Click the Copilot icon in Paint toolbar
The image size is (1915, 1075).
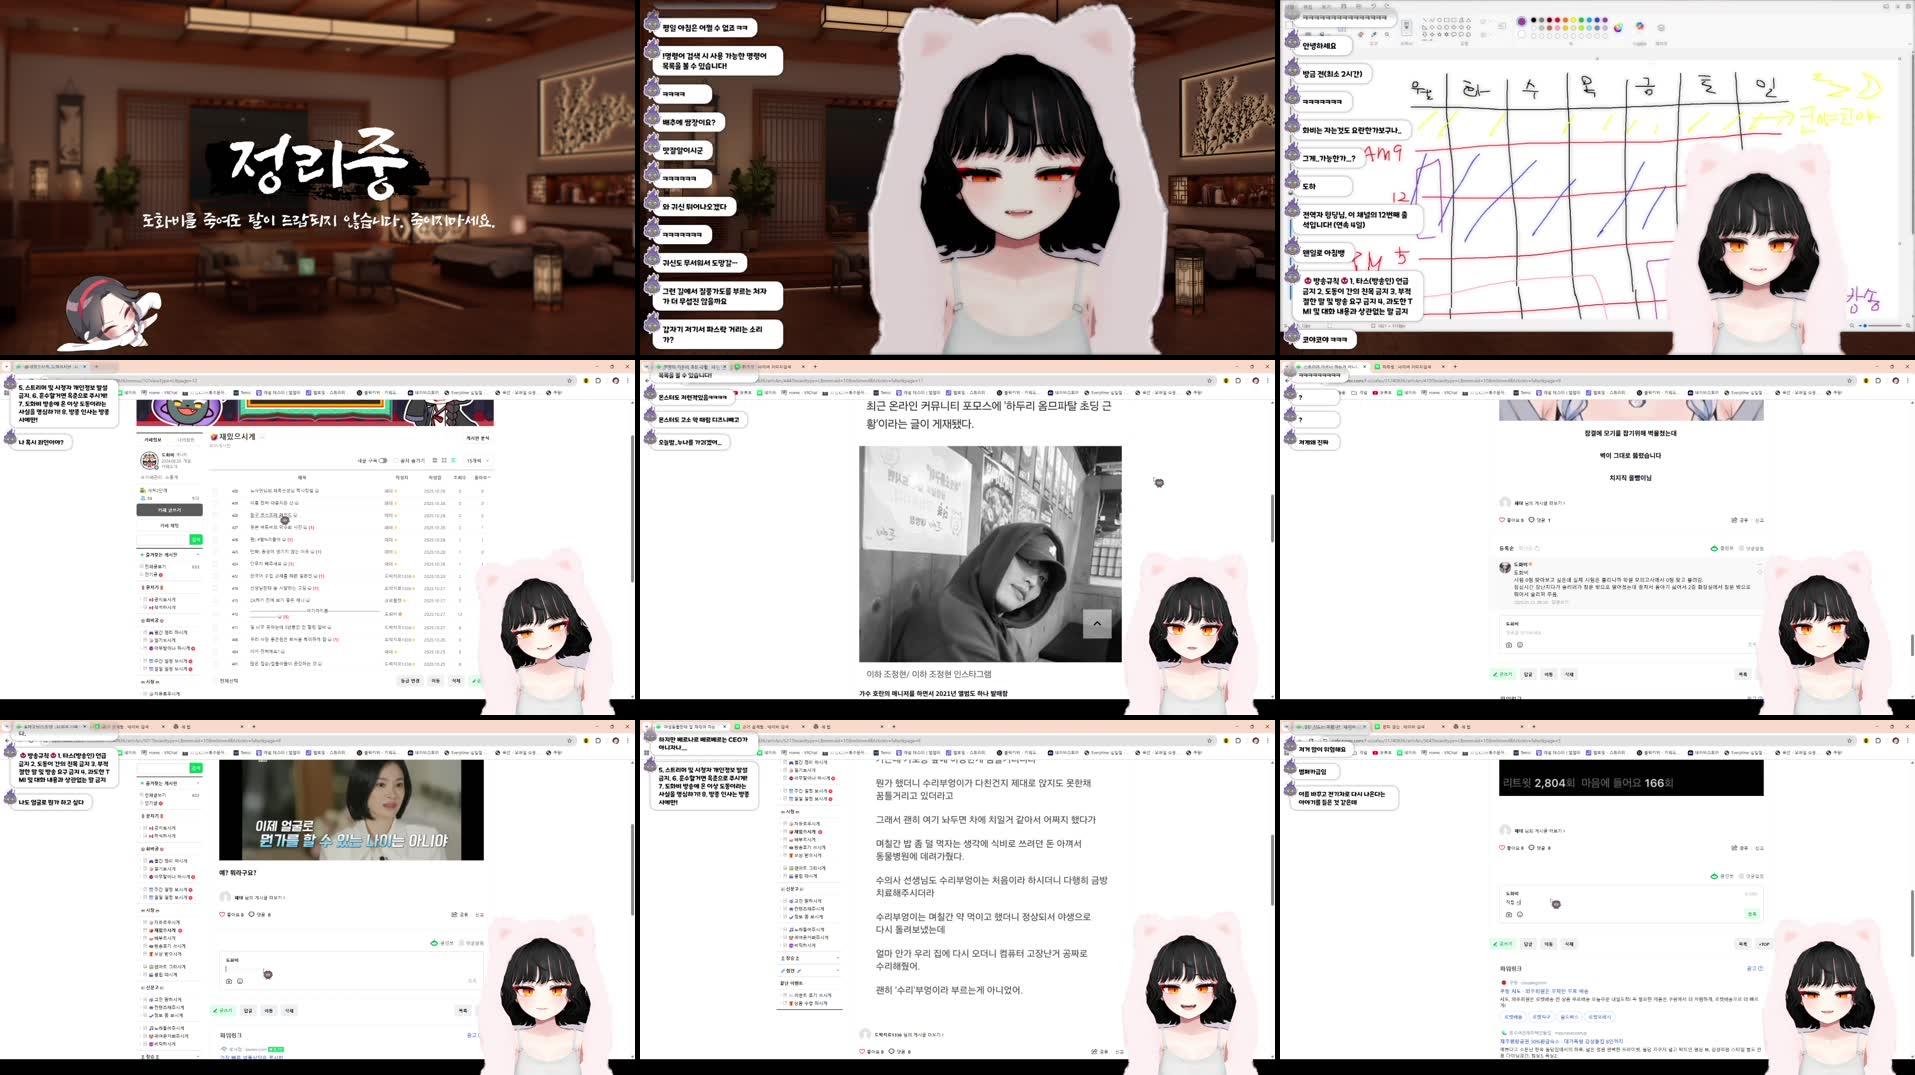click(1641, 27)
